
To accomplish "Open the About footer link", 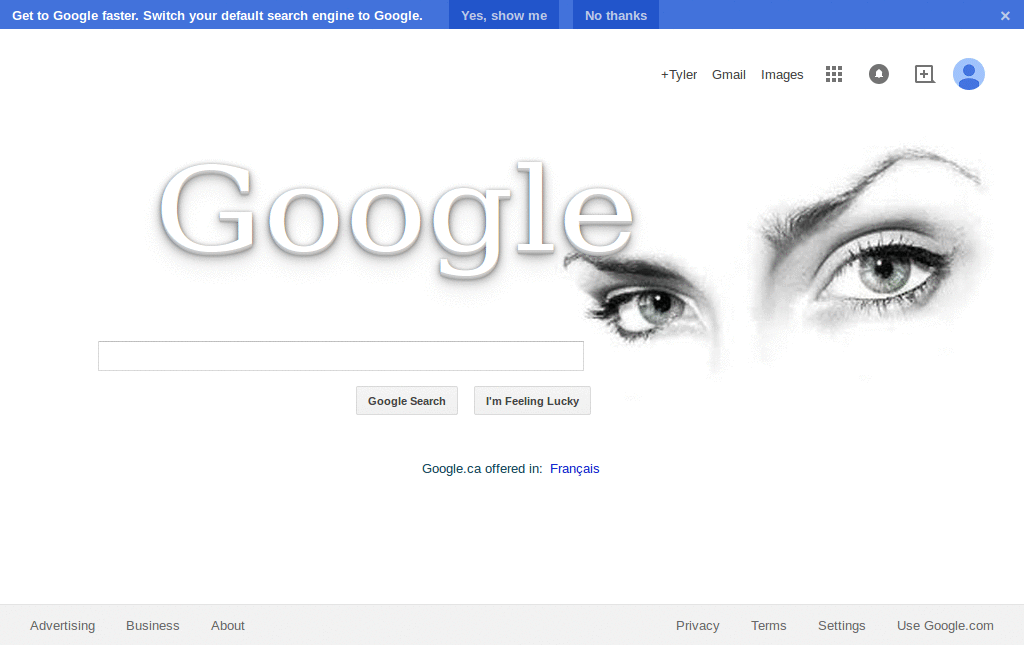I will pyautogui.click(x=228, y=625).
